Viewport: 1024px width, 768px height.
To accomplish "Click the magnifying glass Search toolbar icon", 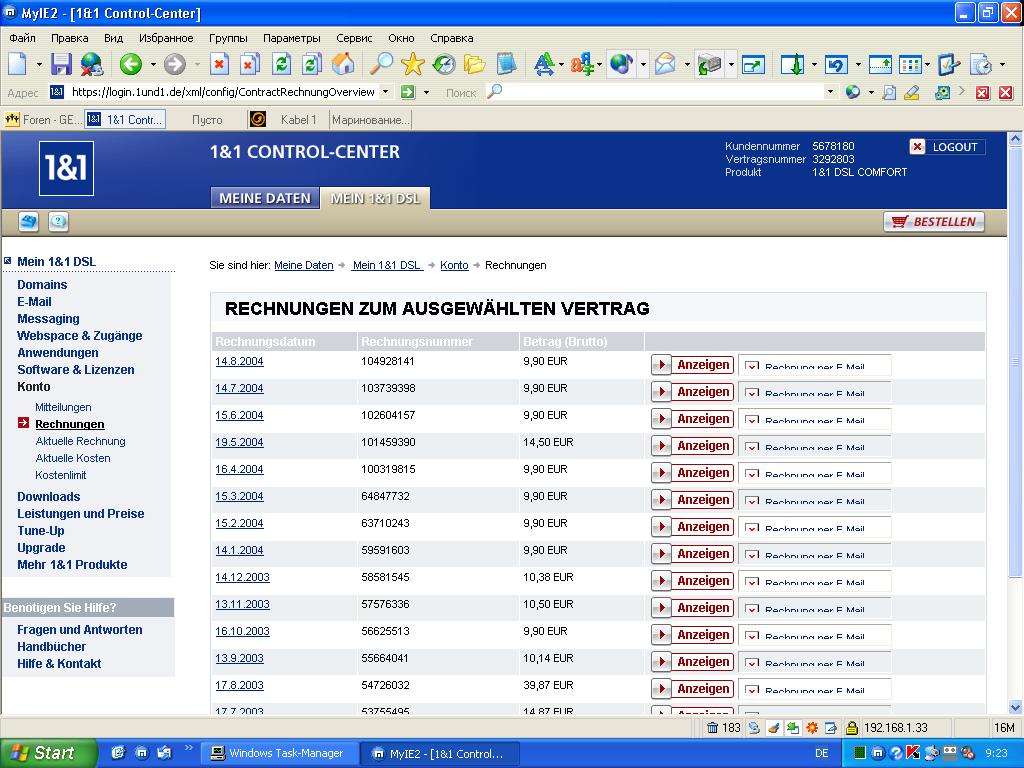I will tap(381, 64).
